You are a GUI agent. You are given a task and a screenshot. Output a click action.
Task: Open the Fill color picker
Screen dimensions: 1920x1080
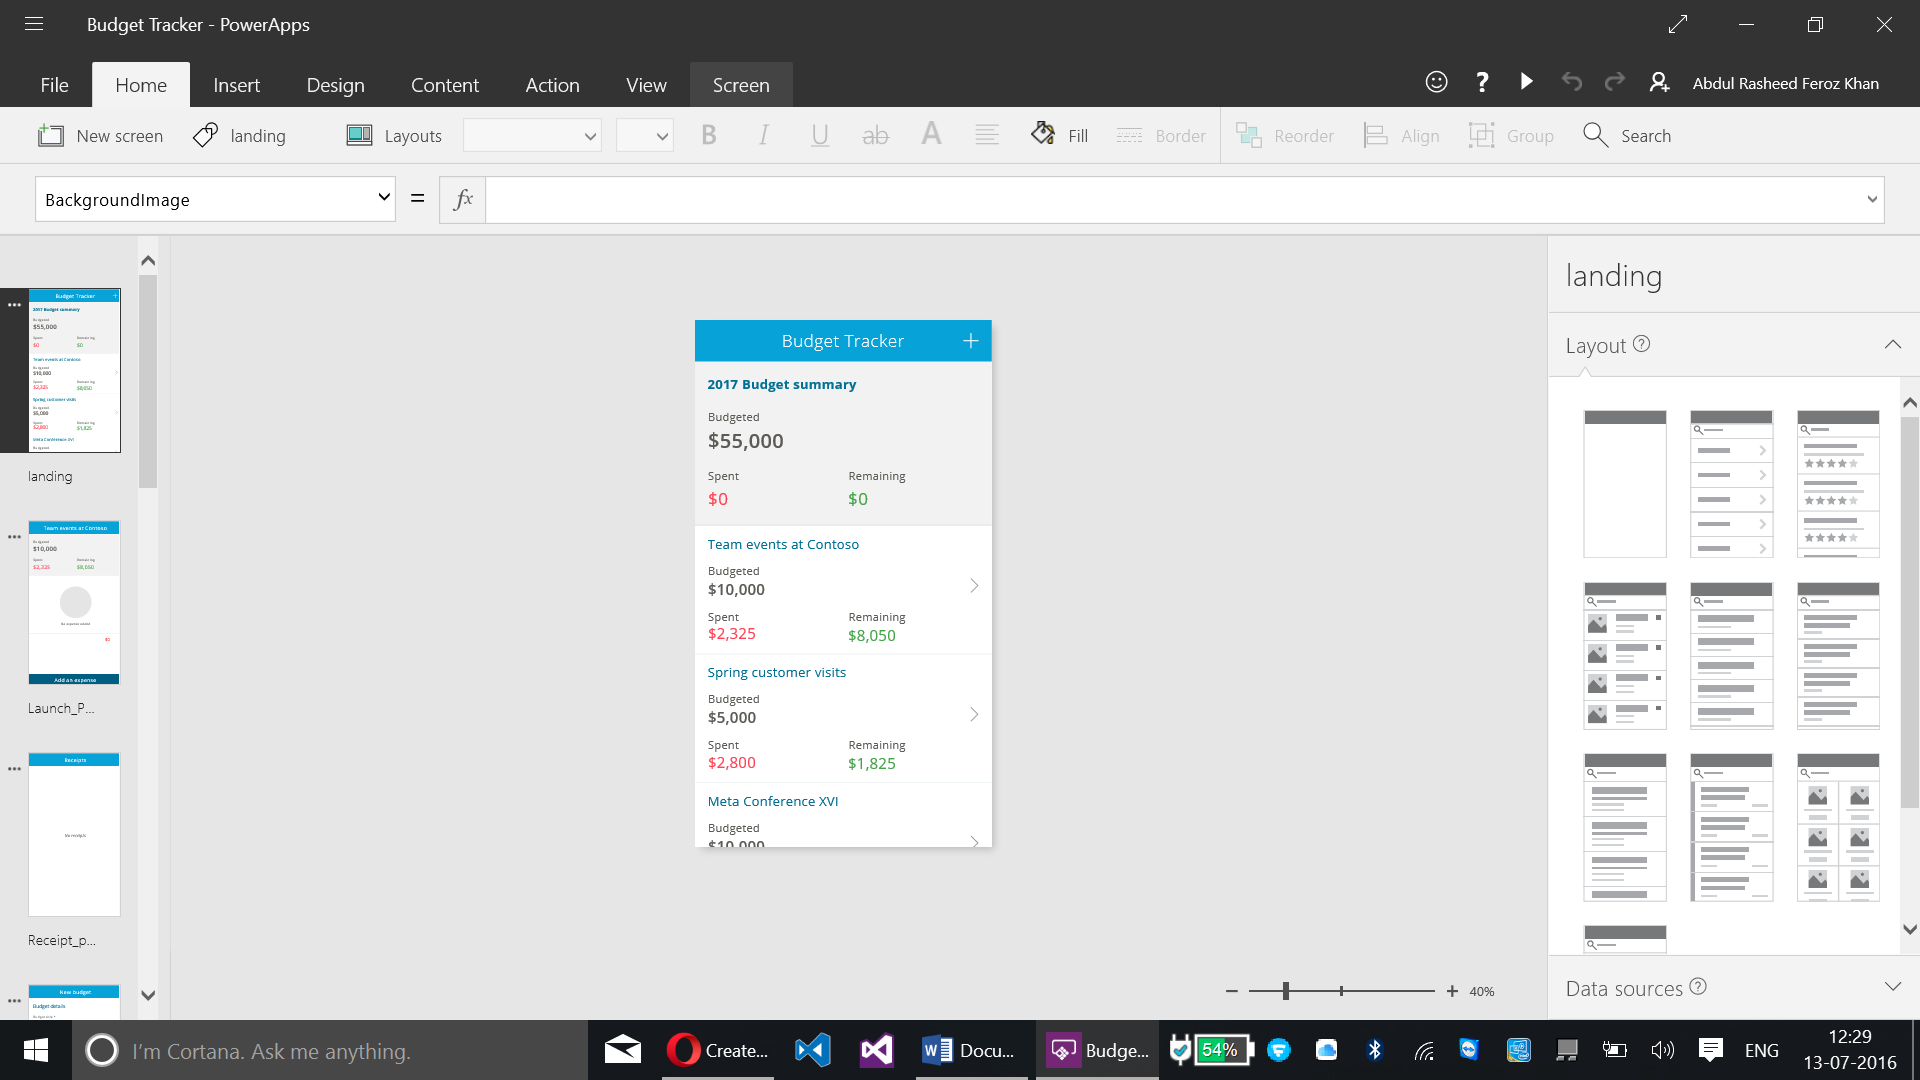[1059, 135]
